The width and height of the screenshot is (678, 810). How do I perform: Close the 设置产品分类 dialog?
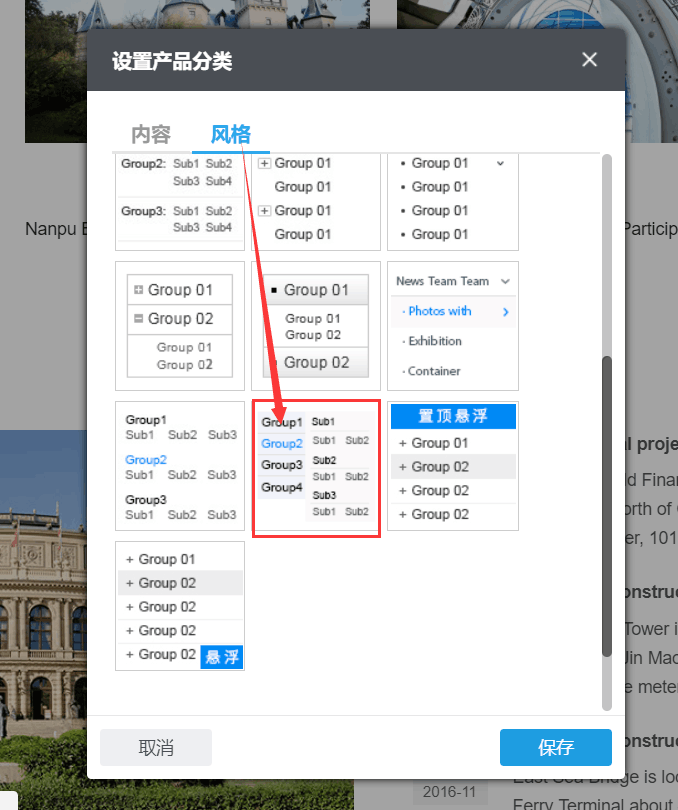[589, 60]
